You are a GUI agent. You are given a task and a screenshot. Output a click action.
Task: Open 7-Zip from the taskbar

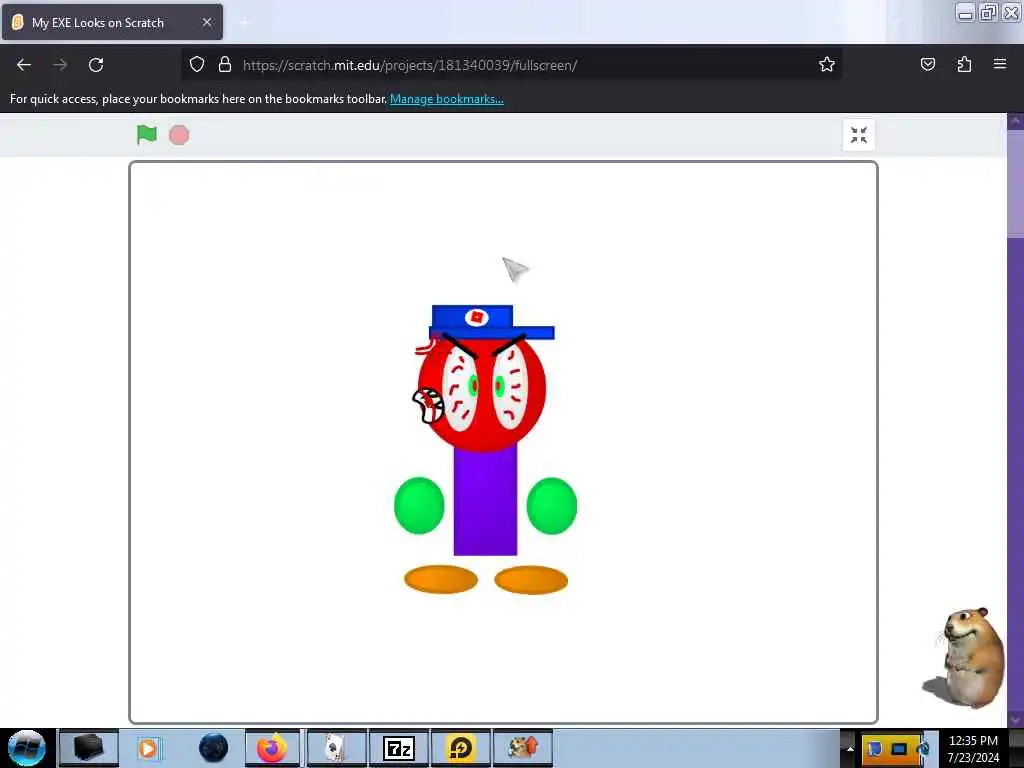399,748
